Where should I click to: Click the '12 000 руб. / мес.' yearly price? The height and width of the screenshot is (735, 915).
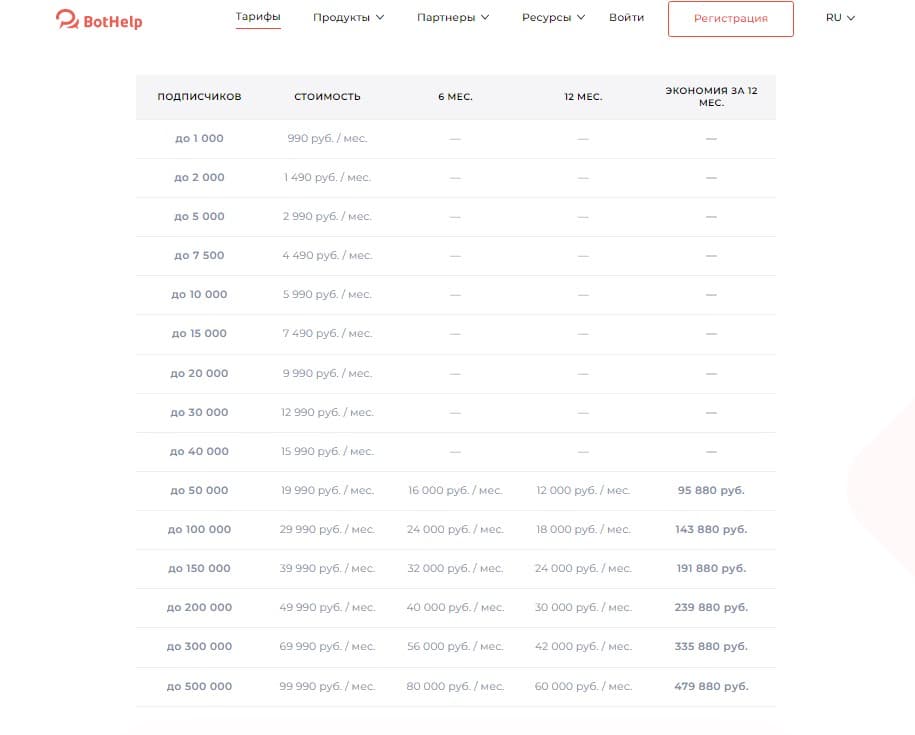pos(583,491)
